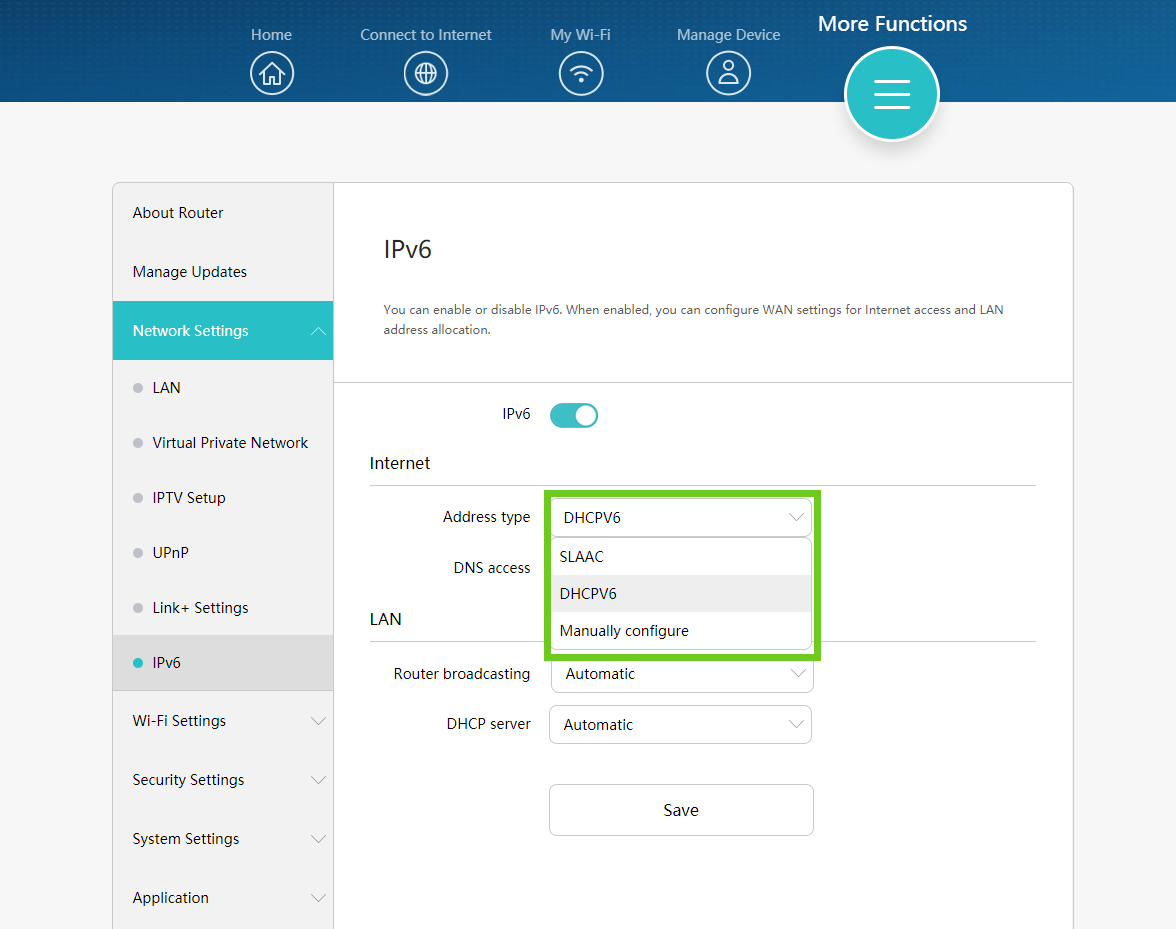Viewport: 1176px width, 929px height.
Task: Open Router broadcasting dropdown arrow
Action: coord(797,674)
